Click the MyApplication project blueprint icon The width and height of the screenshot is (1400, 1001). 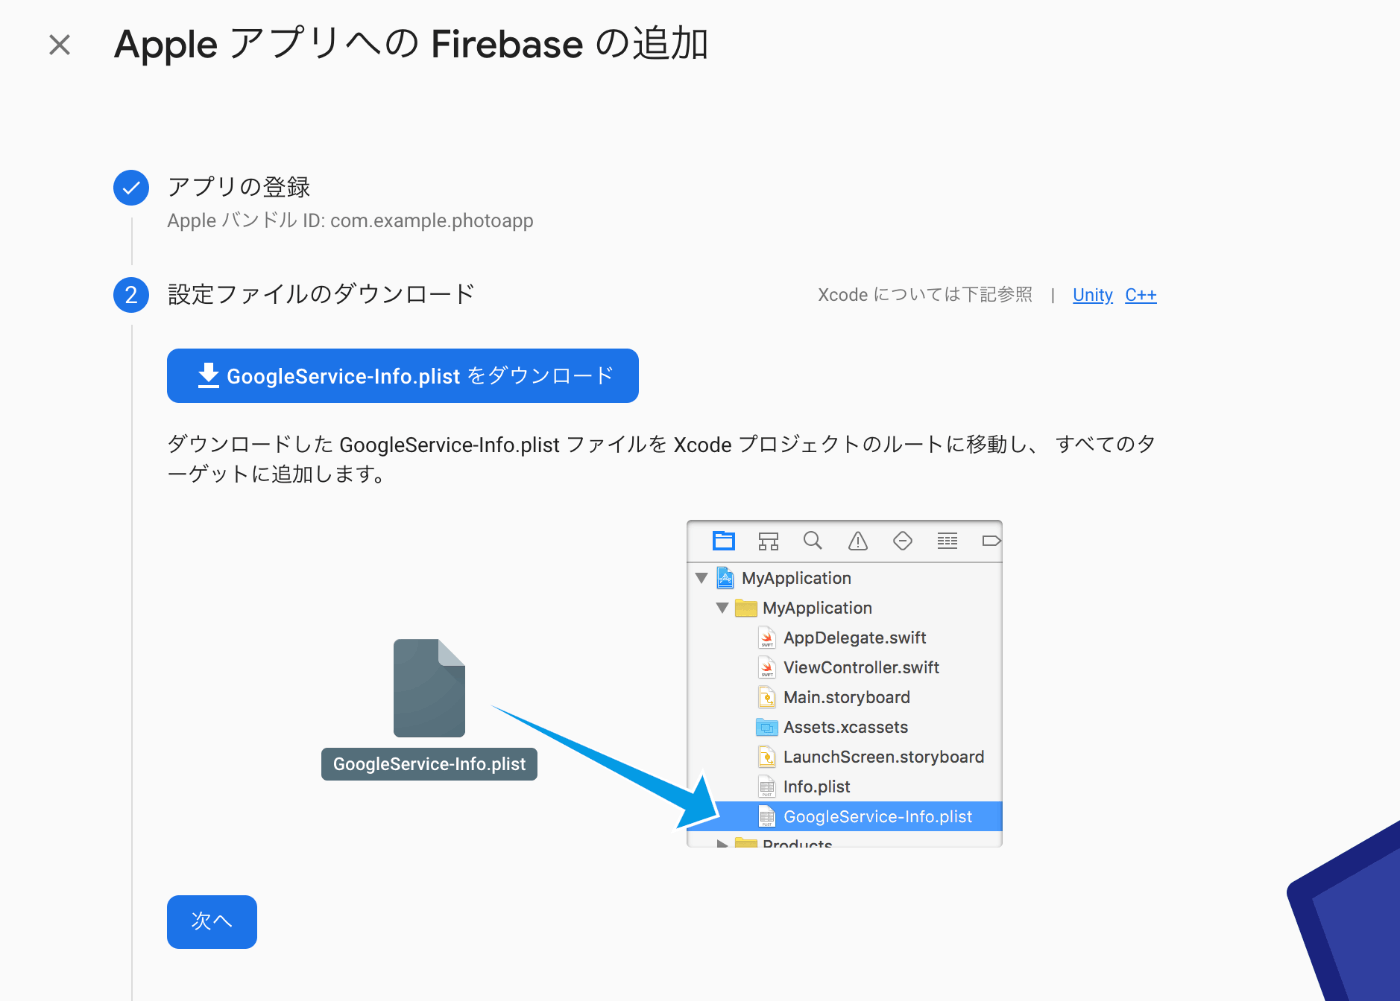point(726,578)
